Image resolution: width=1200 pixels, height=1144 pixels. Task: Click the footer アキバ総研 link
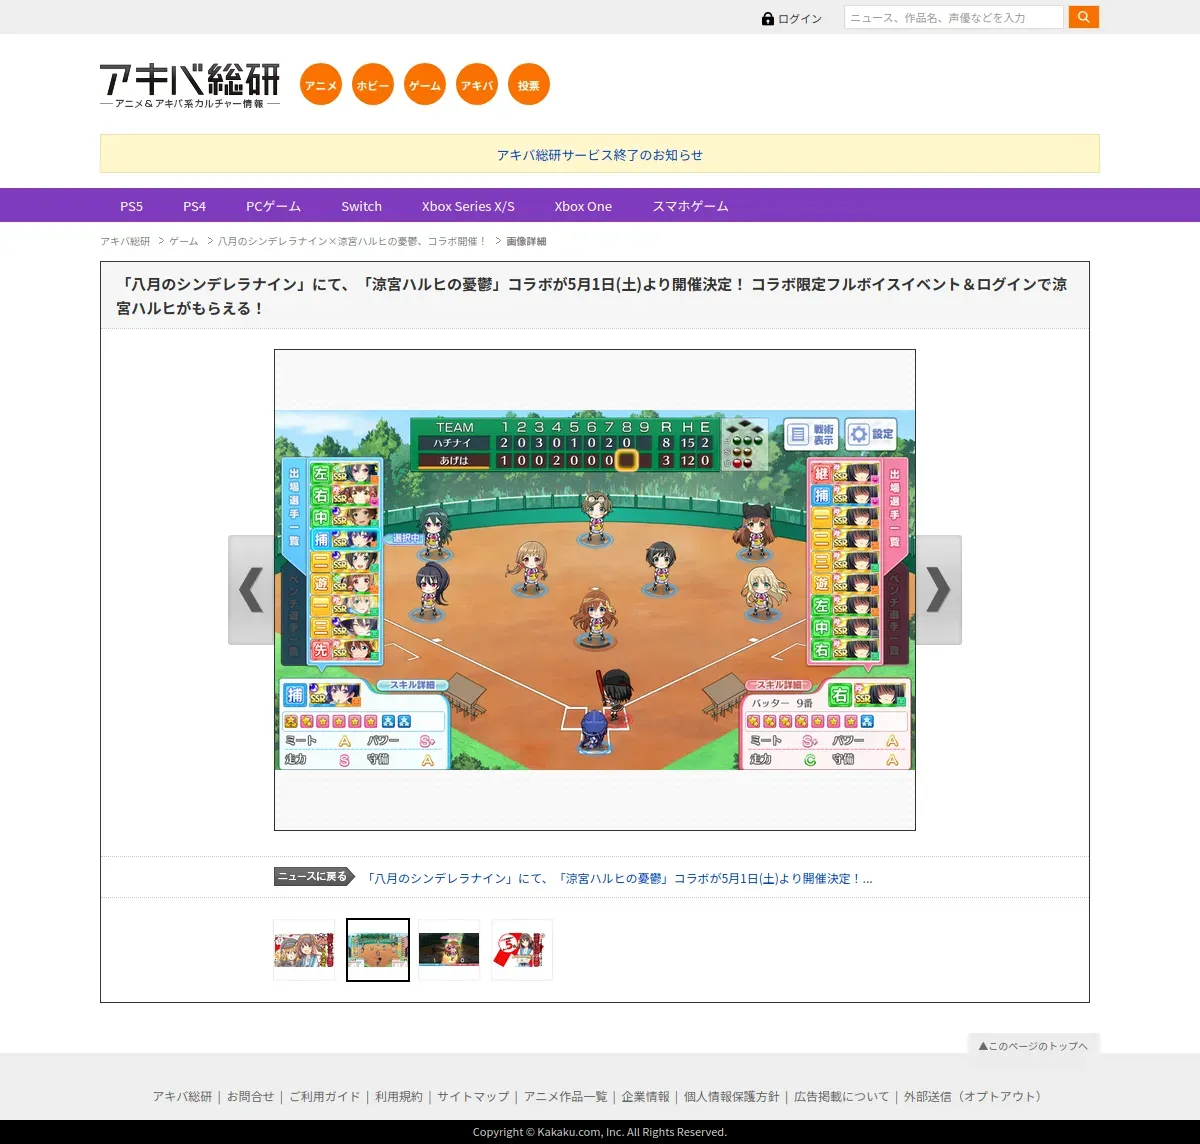182,1096
